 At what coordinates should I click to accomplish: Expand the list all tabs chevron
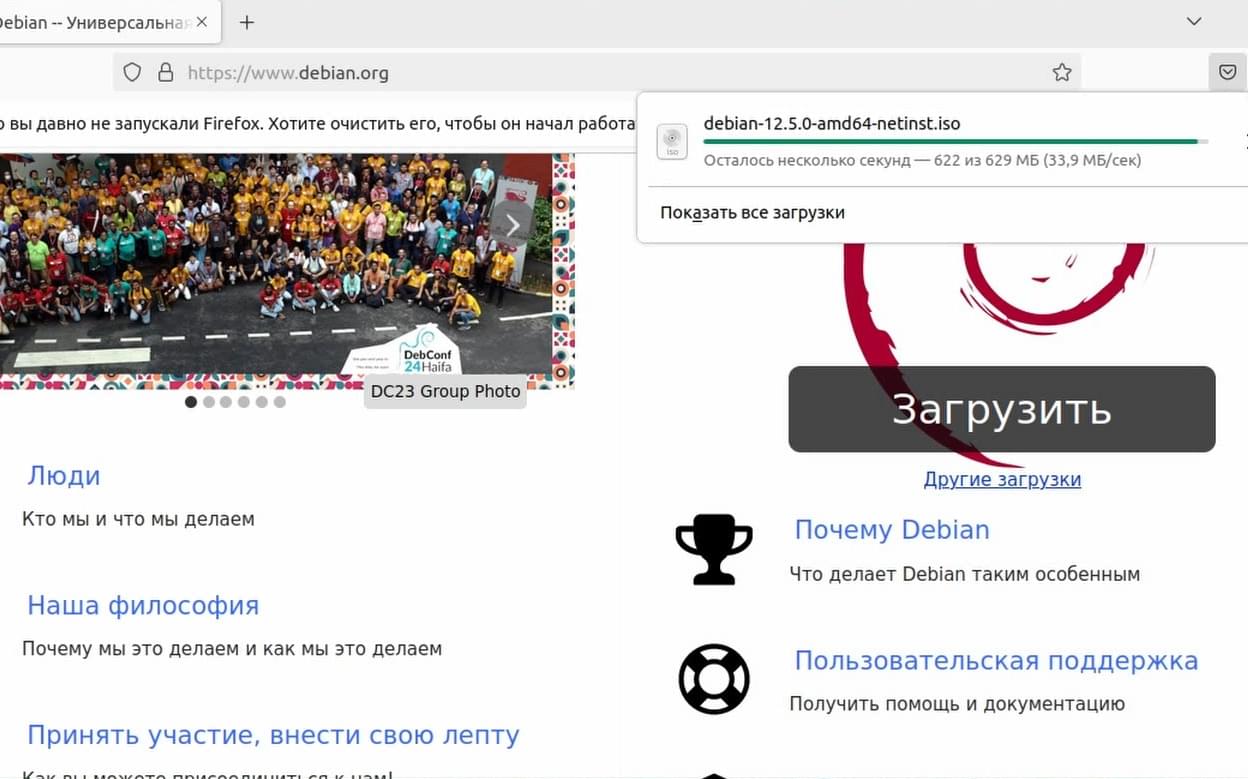coord(1193,21)
